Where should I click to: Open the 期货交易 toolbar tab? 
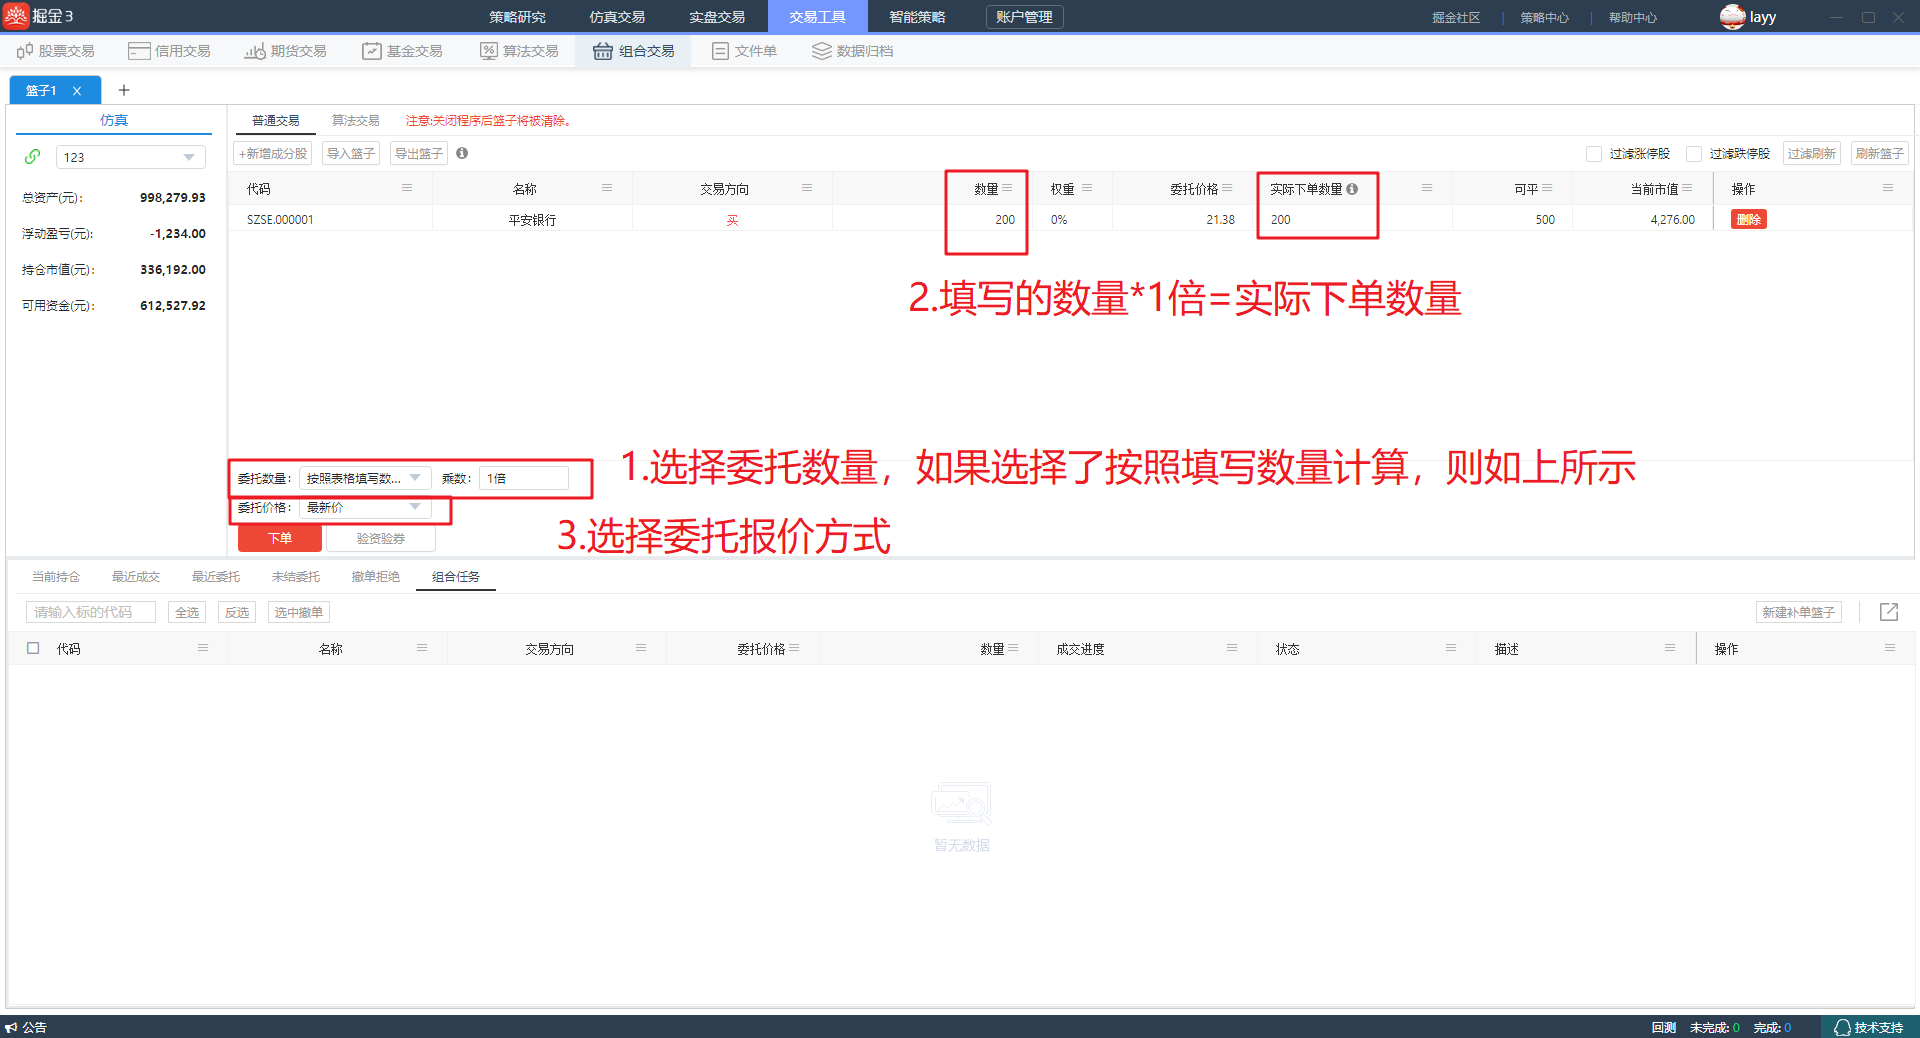(x=286, y=51)
